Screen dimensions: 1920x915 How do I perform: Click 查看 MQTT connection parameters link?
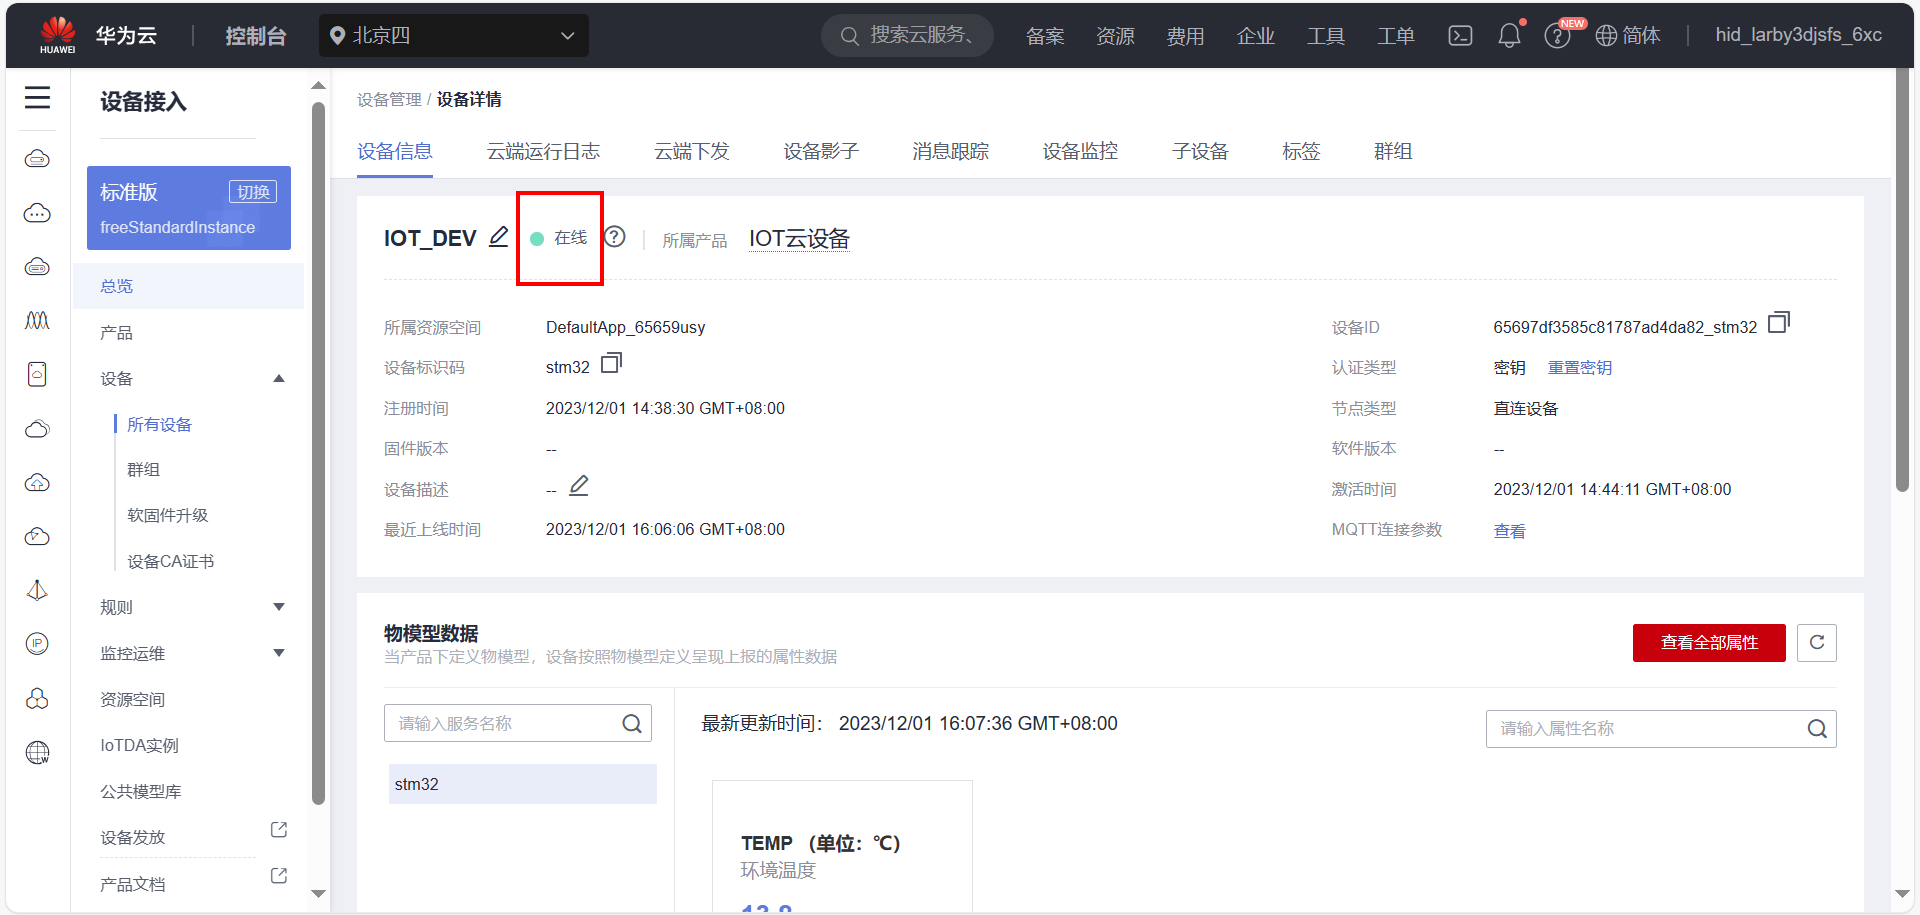tap(1509, 531)
